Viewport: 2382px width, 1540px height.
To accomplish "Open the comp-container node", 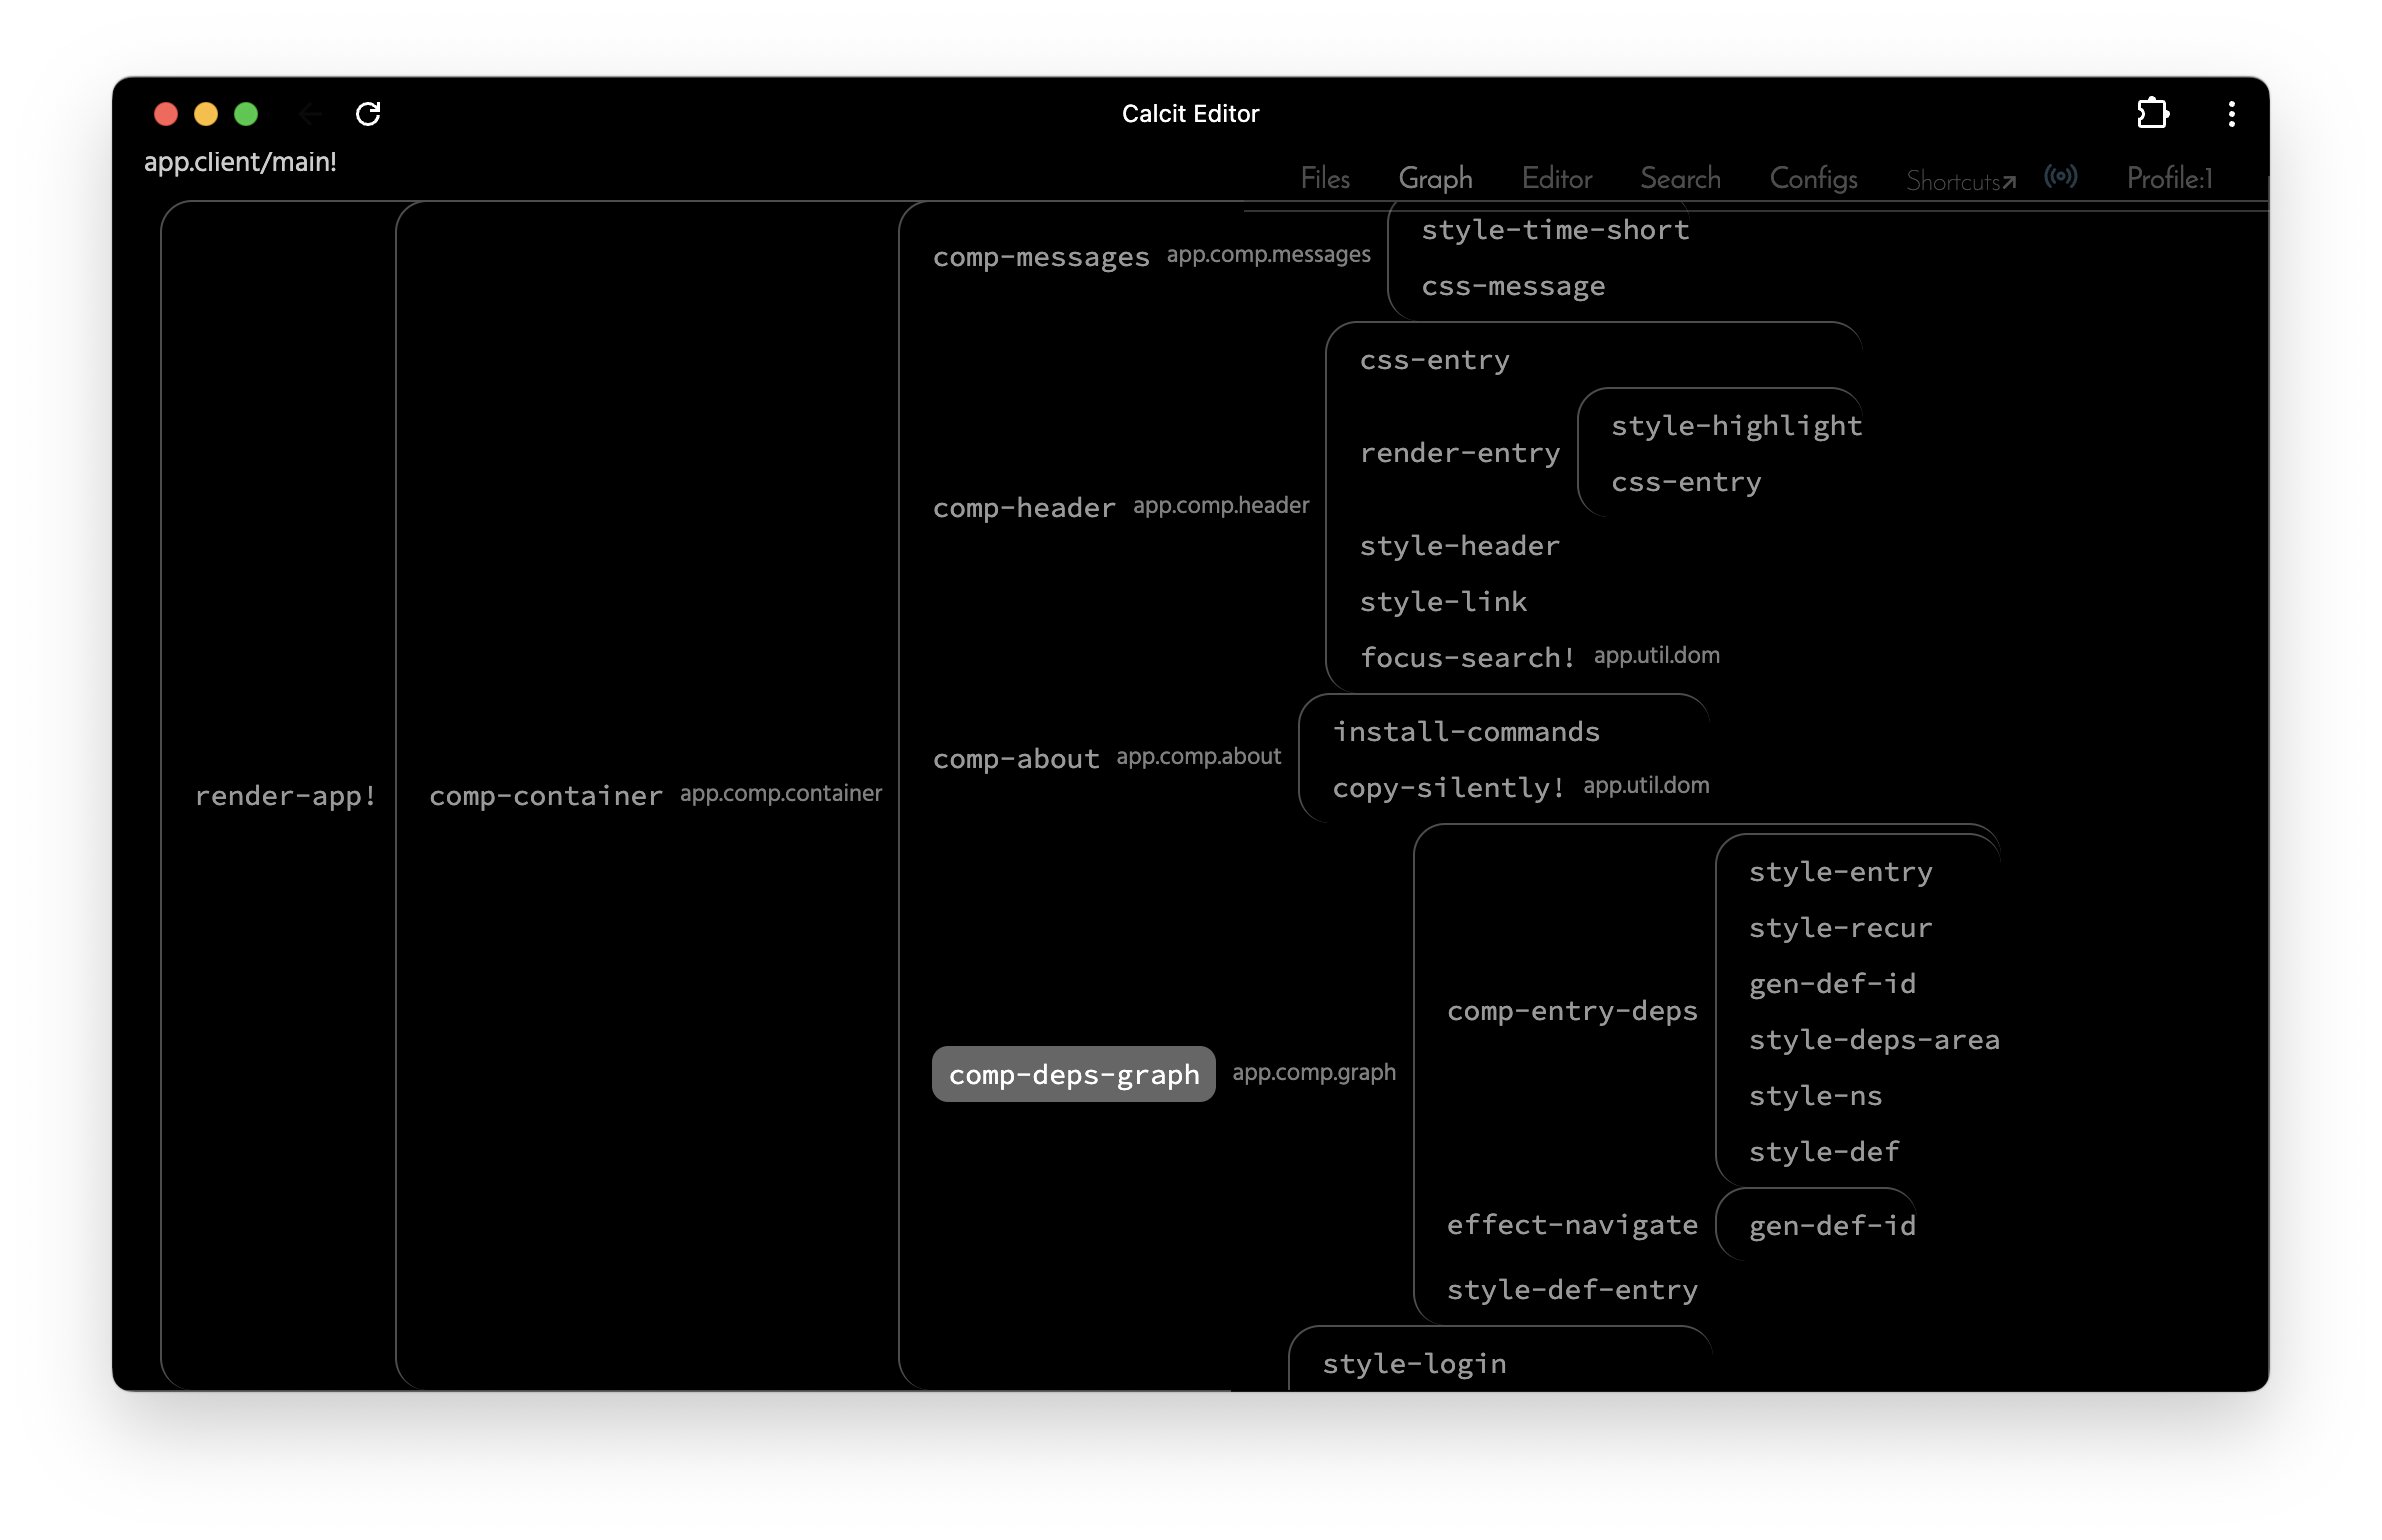I will [545, 796].
